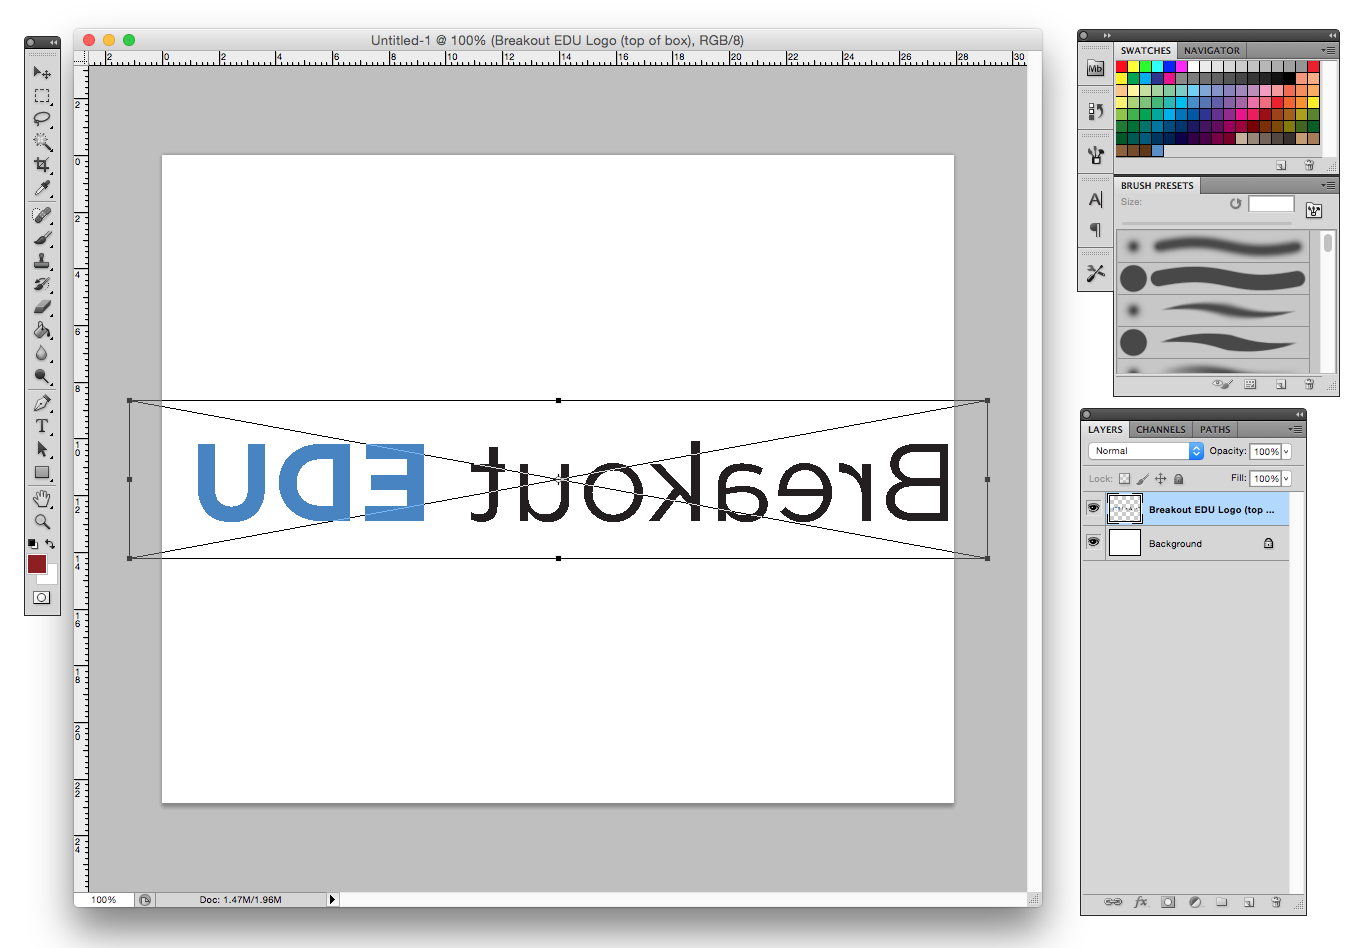Open the Normal blend mode dropdown
Image resolution: width=1364 pixels, height=948 pixels.
click(1145, 451)
